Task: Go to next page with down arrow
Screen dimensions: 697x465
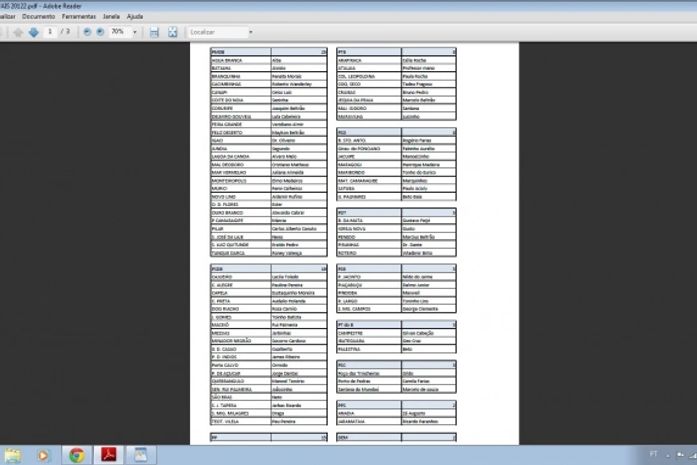Action: click(x=33, y=32)
